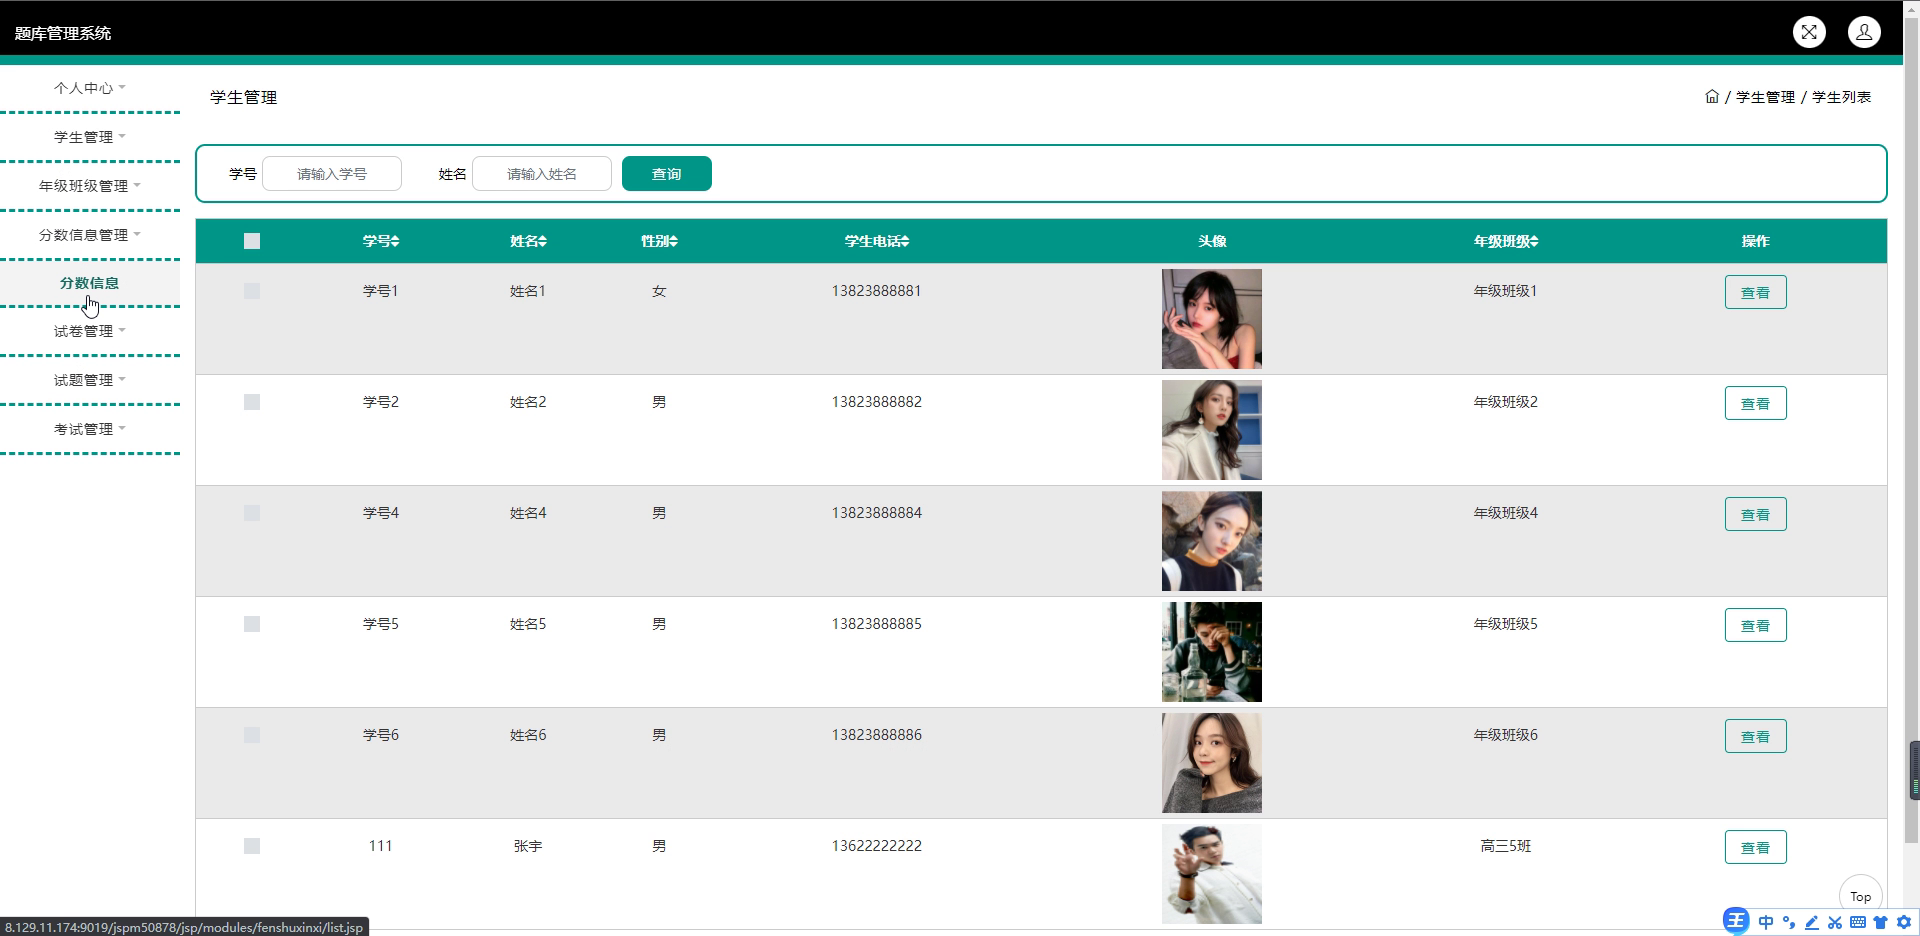Open the user profile icon in header
Image resolution: width=1920 pixels, height=936 pixels.
[x=1864, y=32]
